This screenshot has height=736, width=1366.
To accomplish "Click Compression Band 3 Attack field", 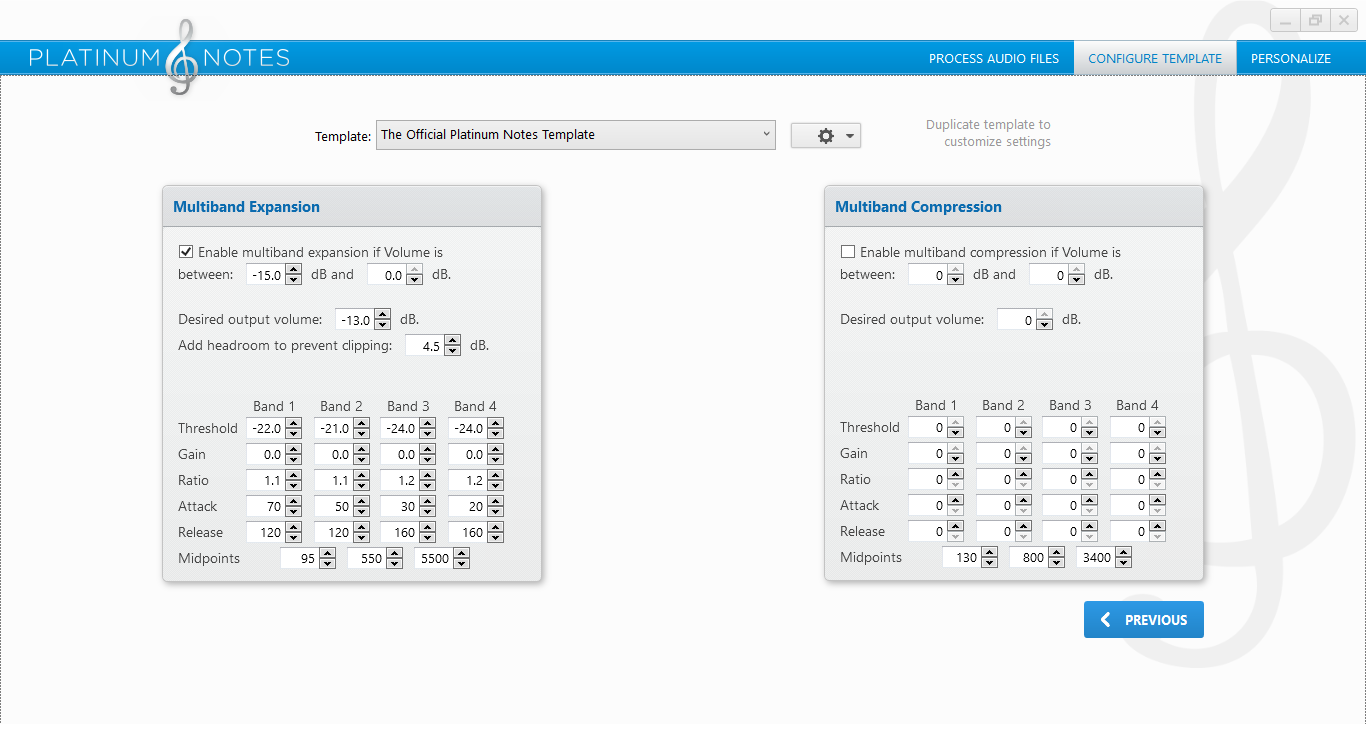I will tap(1061, 505).
